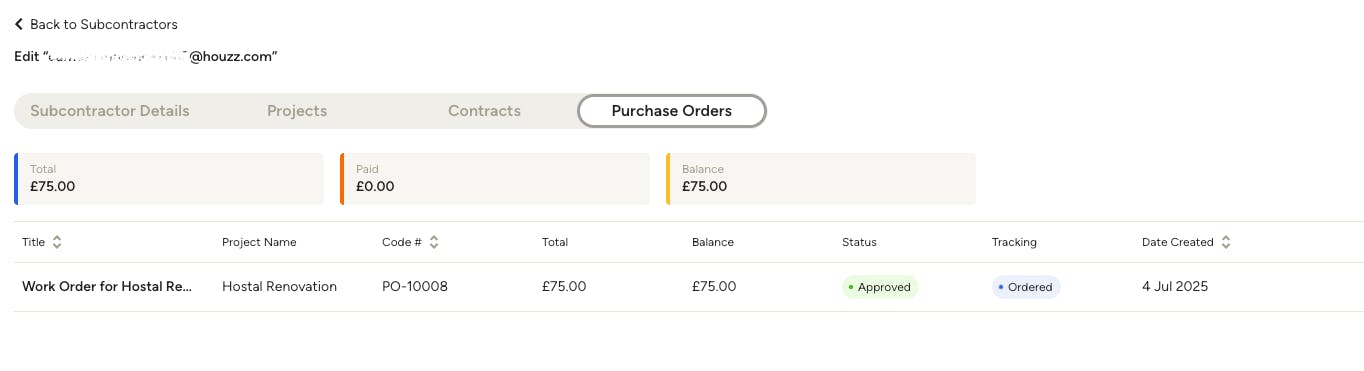Switch to the Projects tab

tap(297, 111)
